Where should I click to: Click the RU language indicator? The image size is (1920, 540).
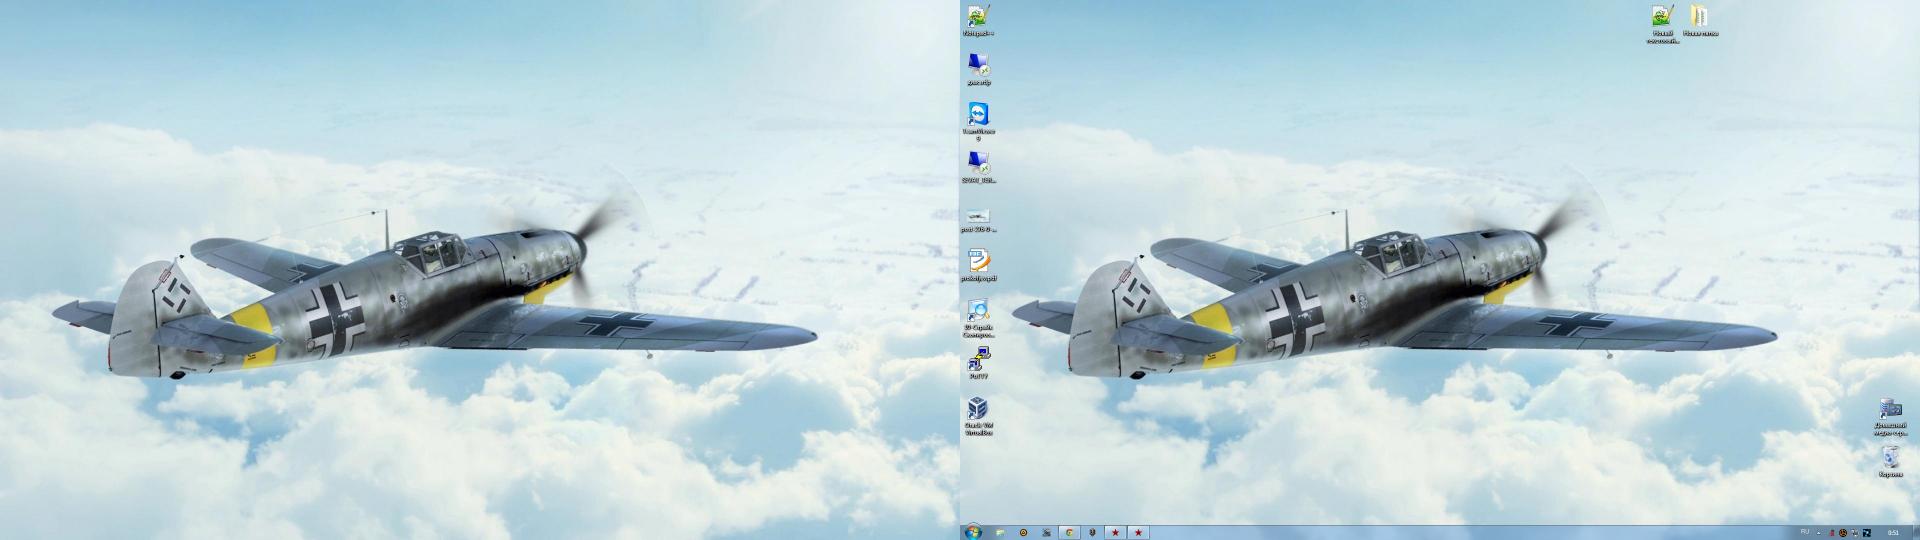pyautogui.click(x=1805, y=532)
